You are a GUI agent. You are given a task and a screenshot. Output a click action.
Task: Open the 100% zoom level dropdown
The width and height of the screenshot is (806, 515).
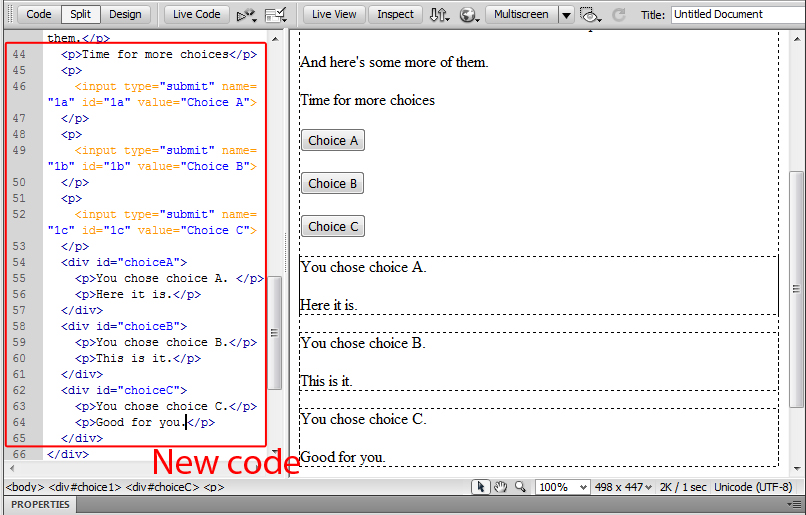562,487
